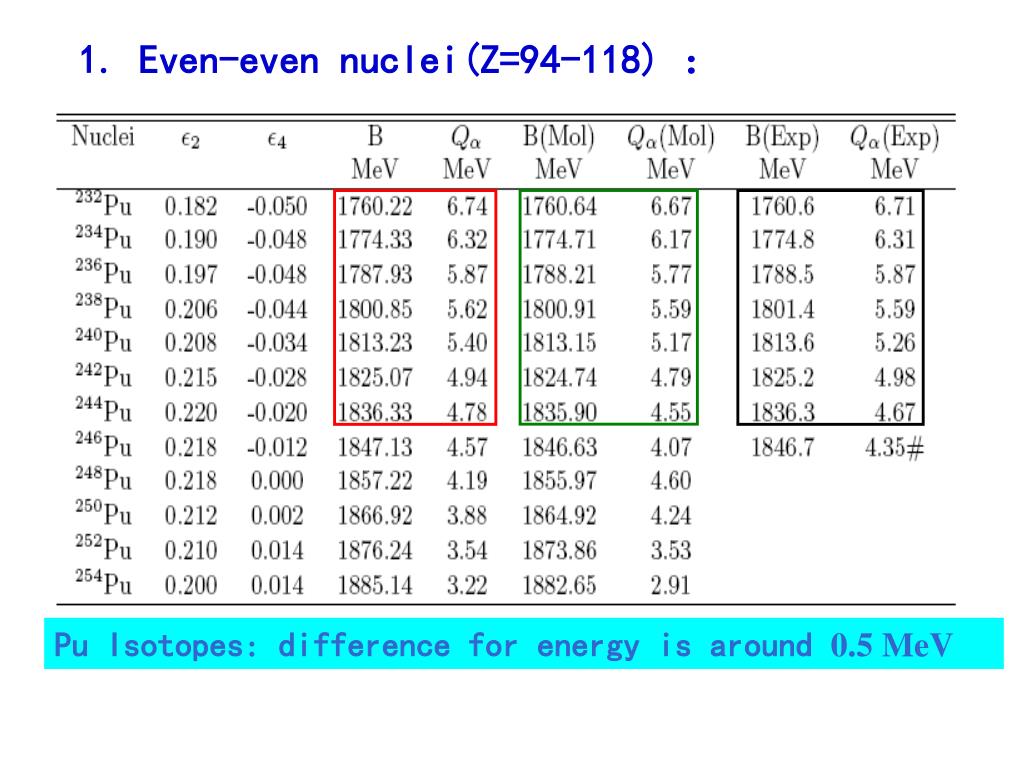Click the Qα(Exp) value 6.71

(x=895, y=206)
